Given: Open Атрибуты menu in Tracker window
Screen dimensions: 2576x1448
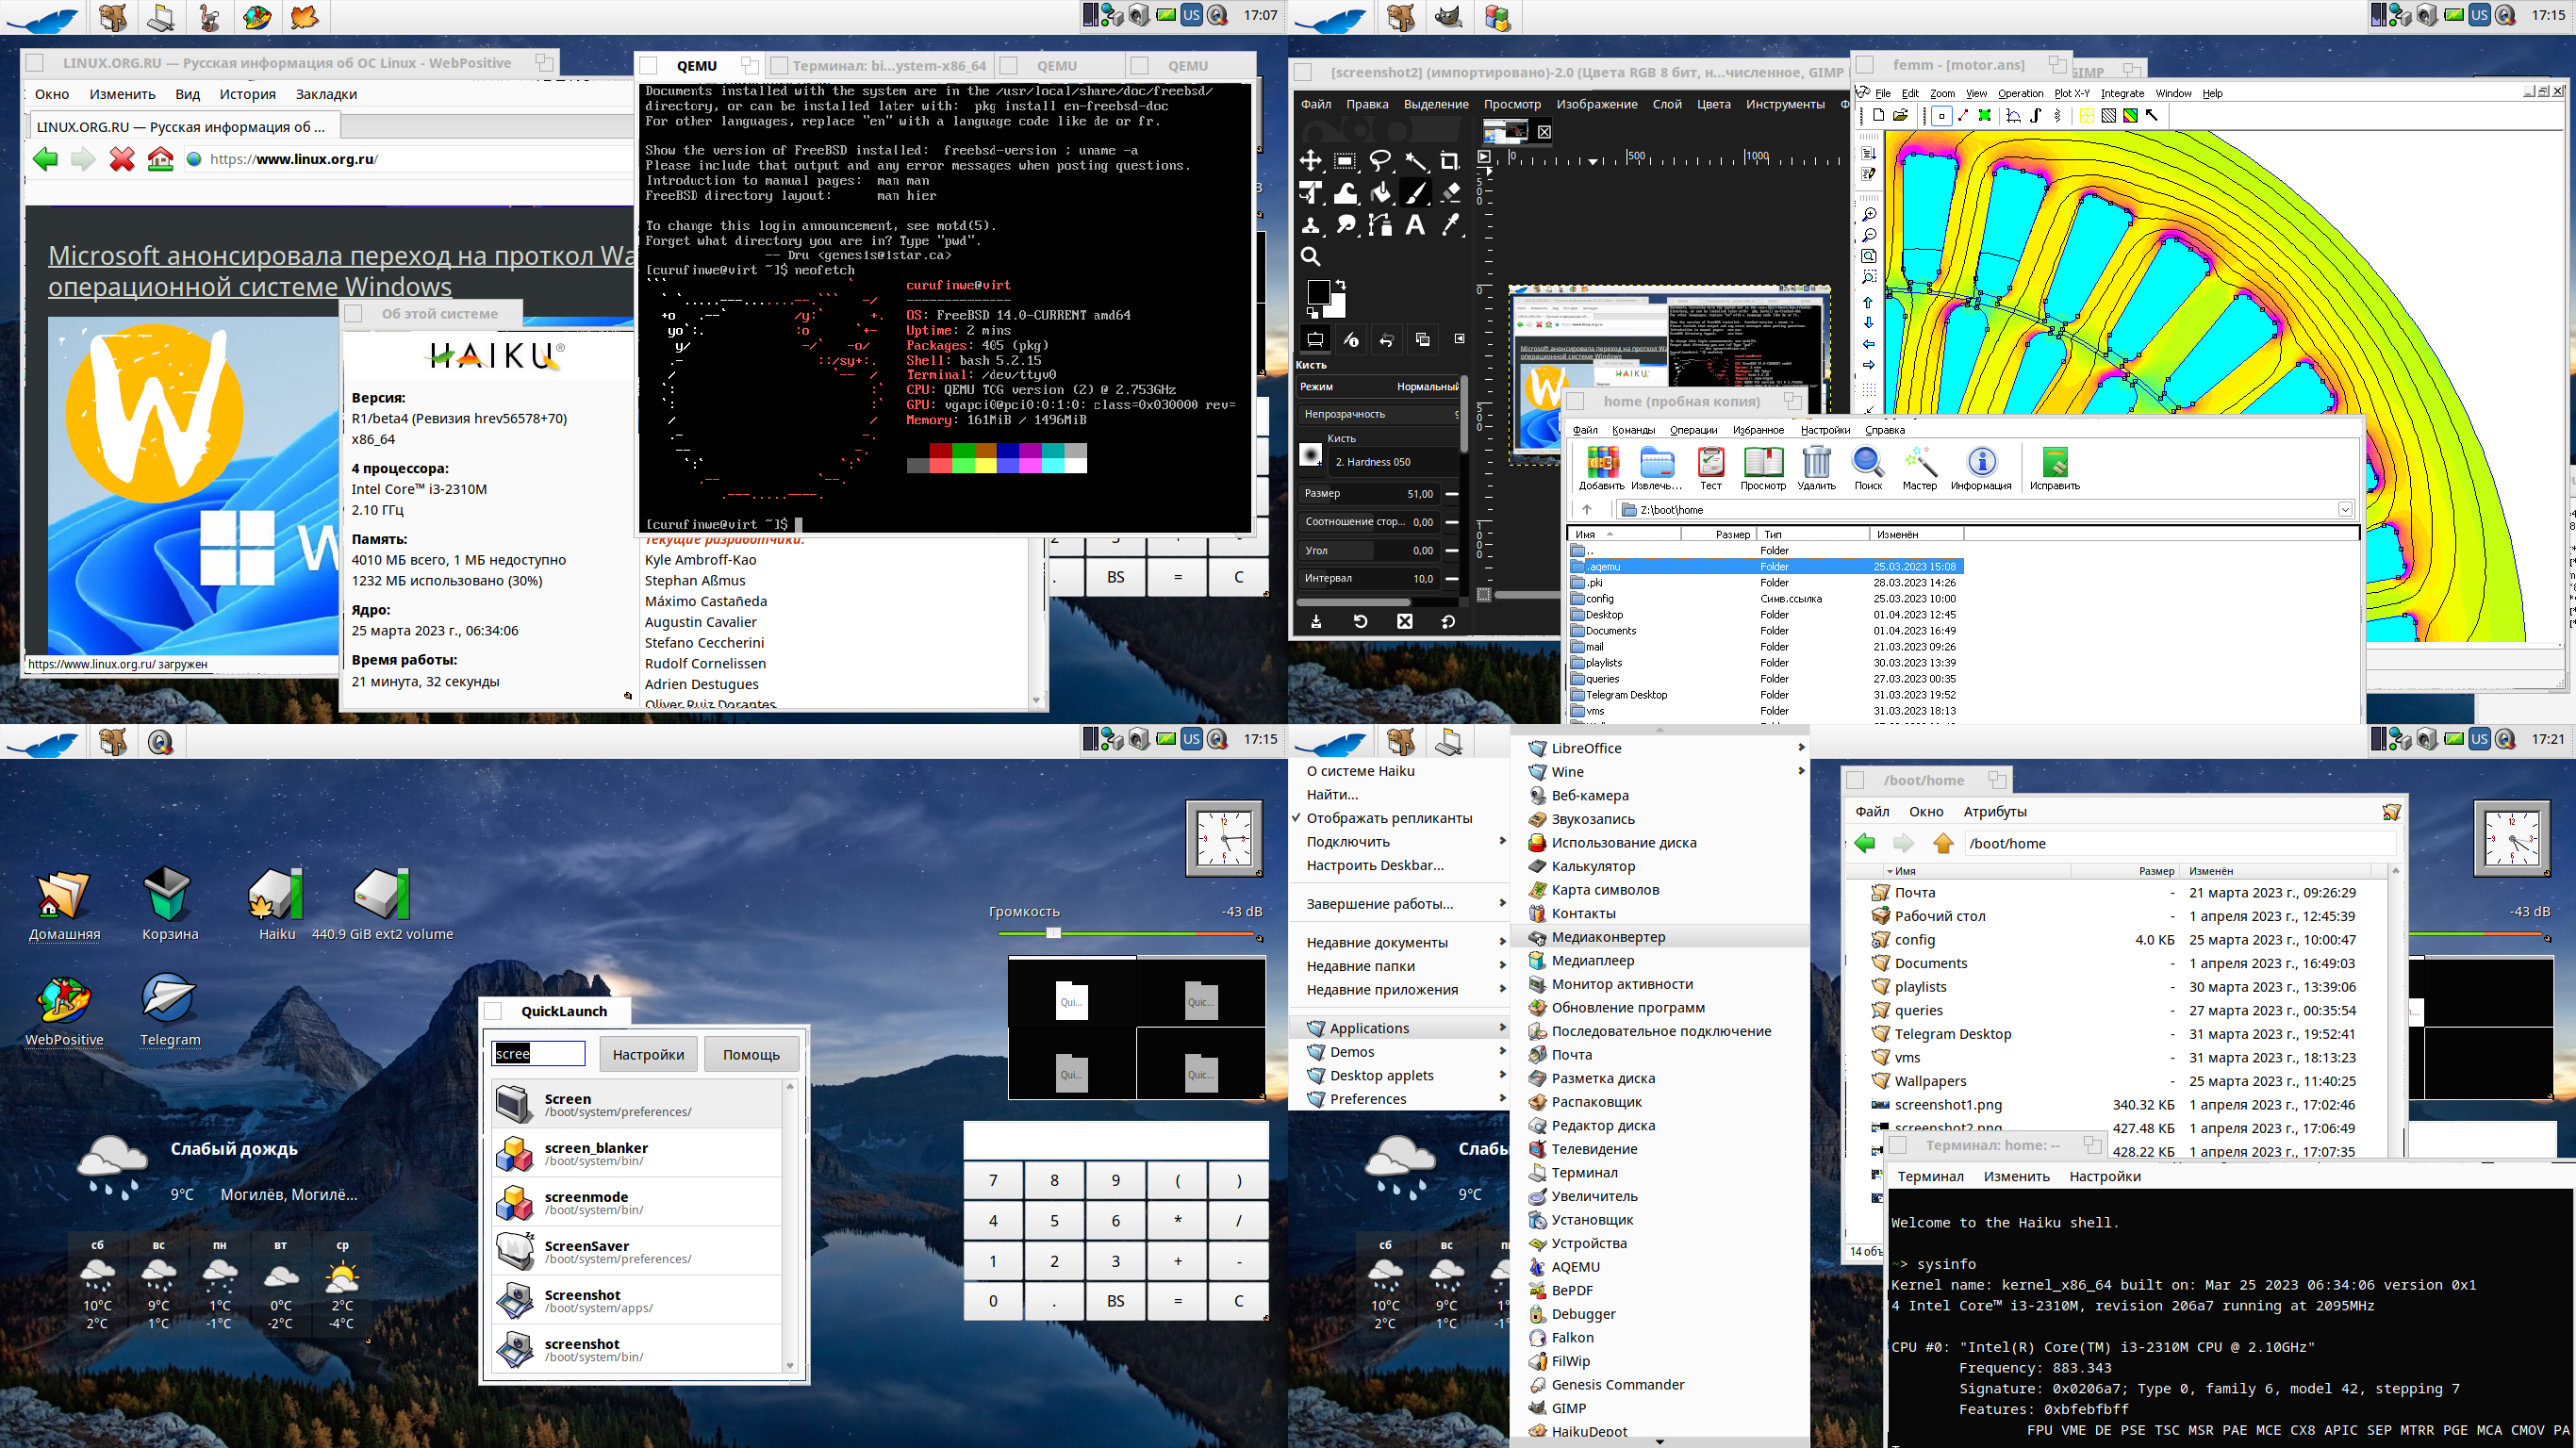Looking at the screenshot, I should pyautogui.click(x=1994, y=811).
